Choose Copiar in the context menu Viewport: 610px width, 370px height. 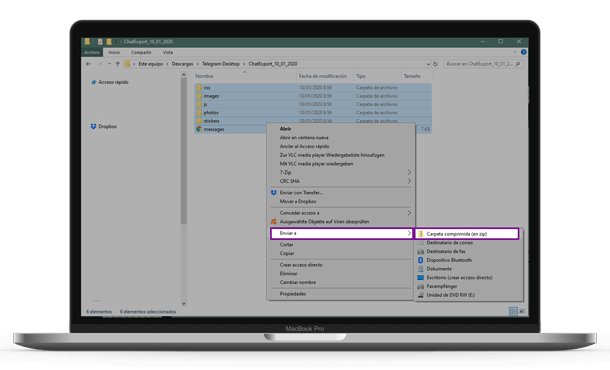(x=287, y=253)
